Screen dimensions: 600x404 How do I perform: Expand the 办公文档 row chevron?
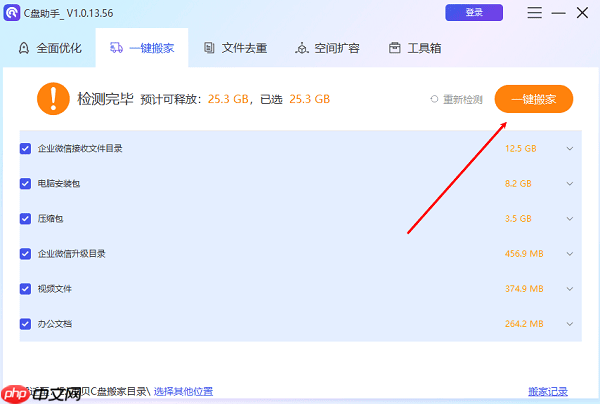click(x=570, y=324)
